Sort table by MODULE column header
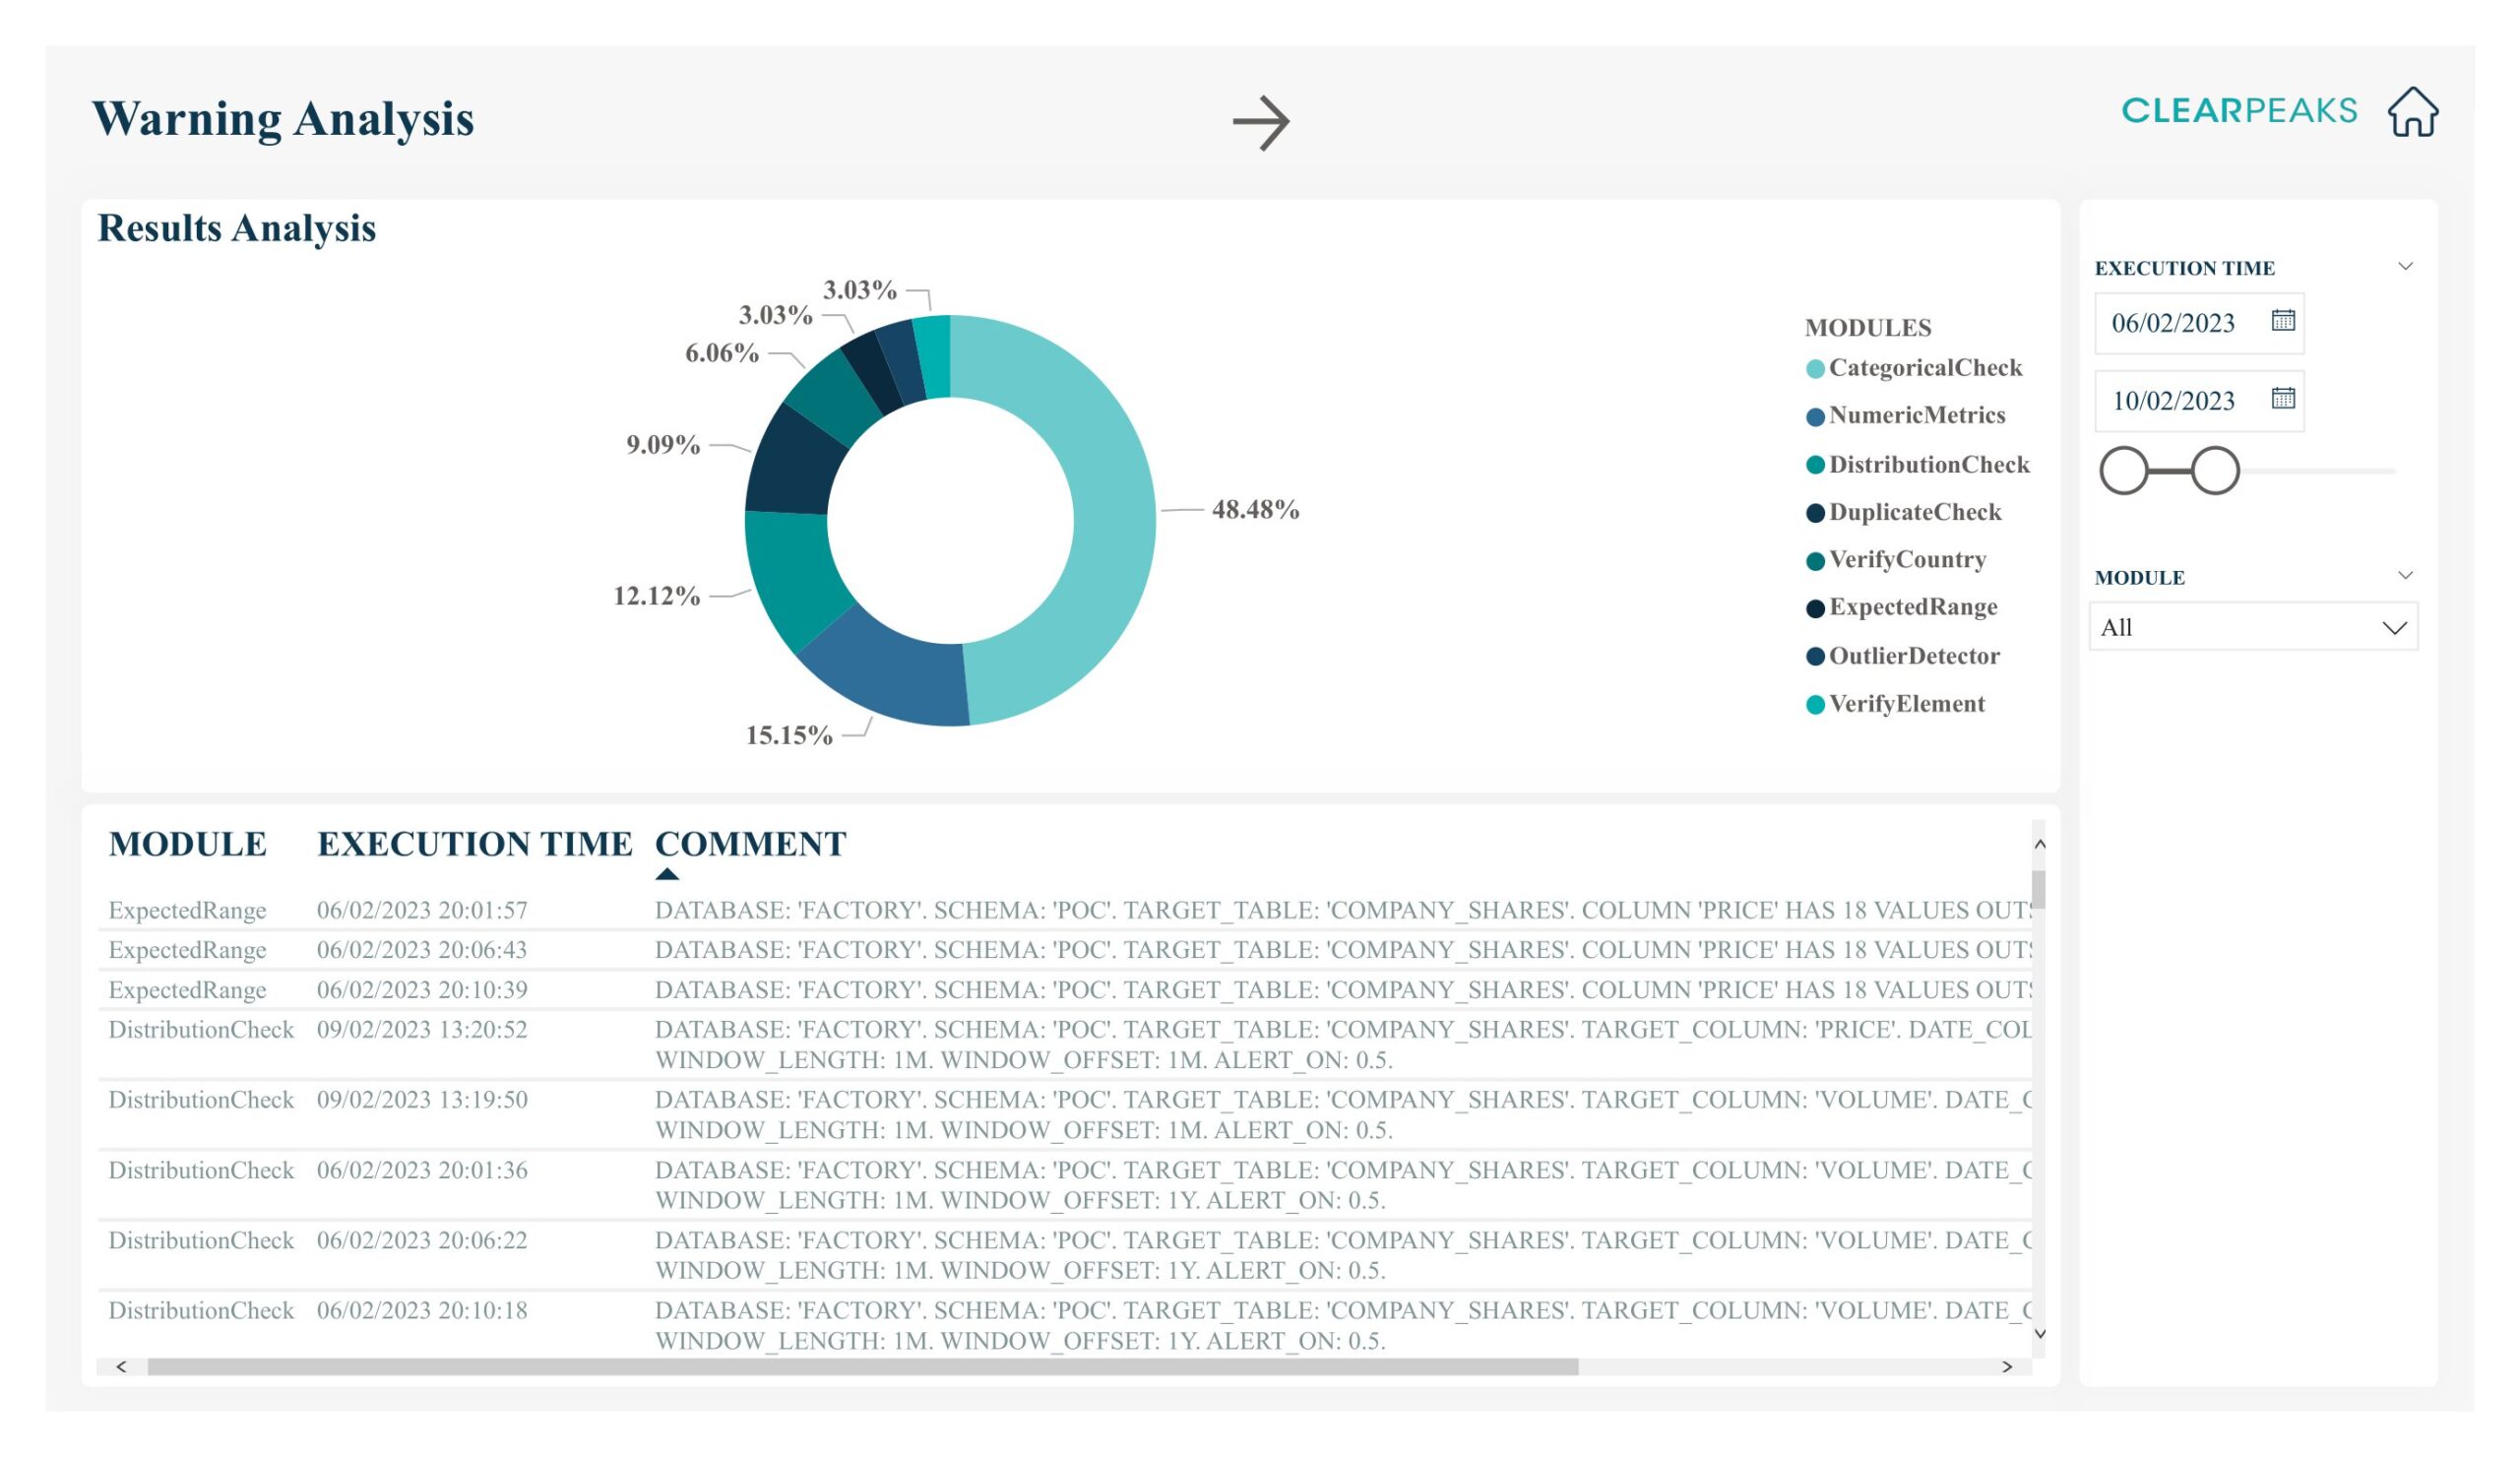Viewport: 2520px width, 1457px height. pos(188,844)
